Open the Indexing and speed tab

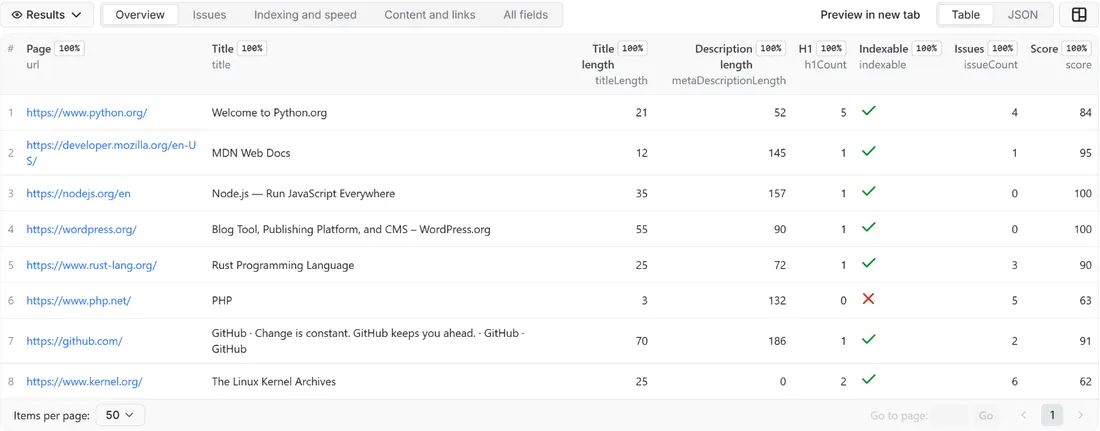pyautogui.click(x=305, y=15)
